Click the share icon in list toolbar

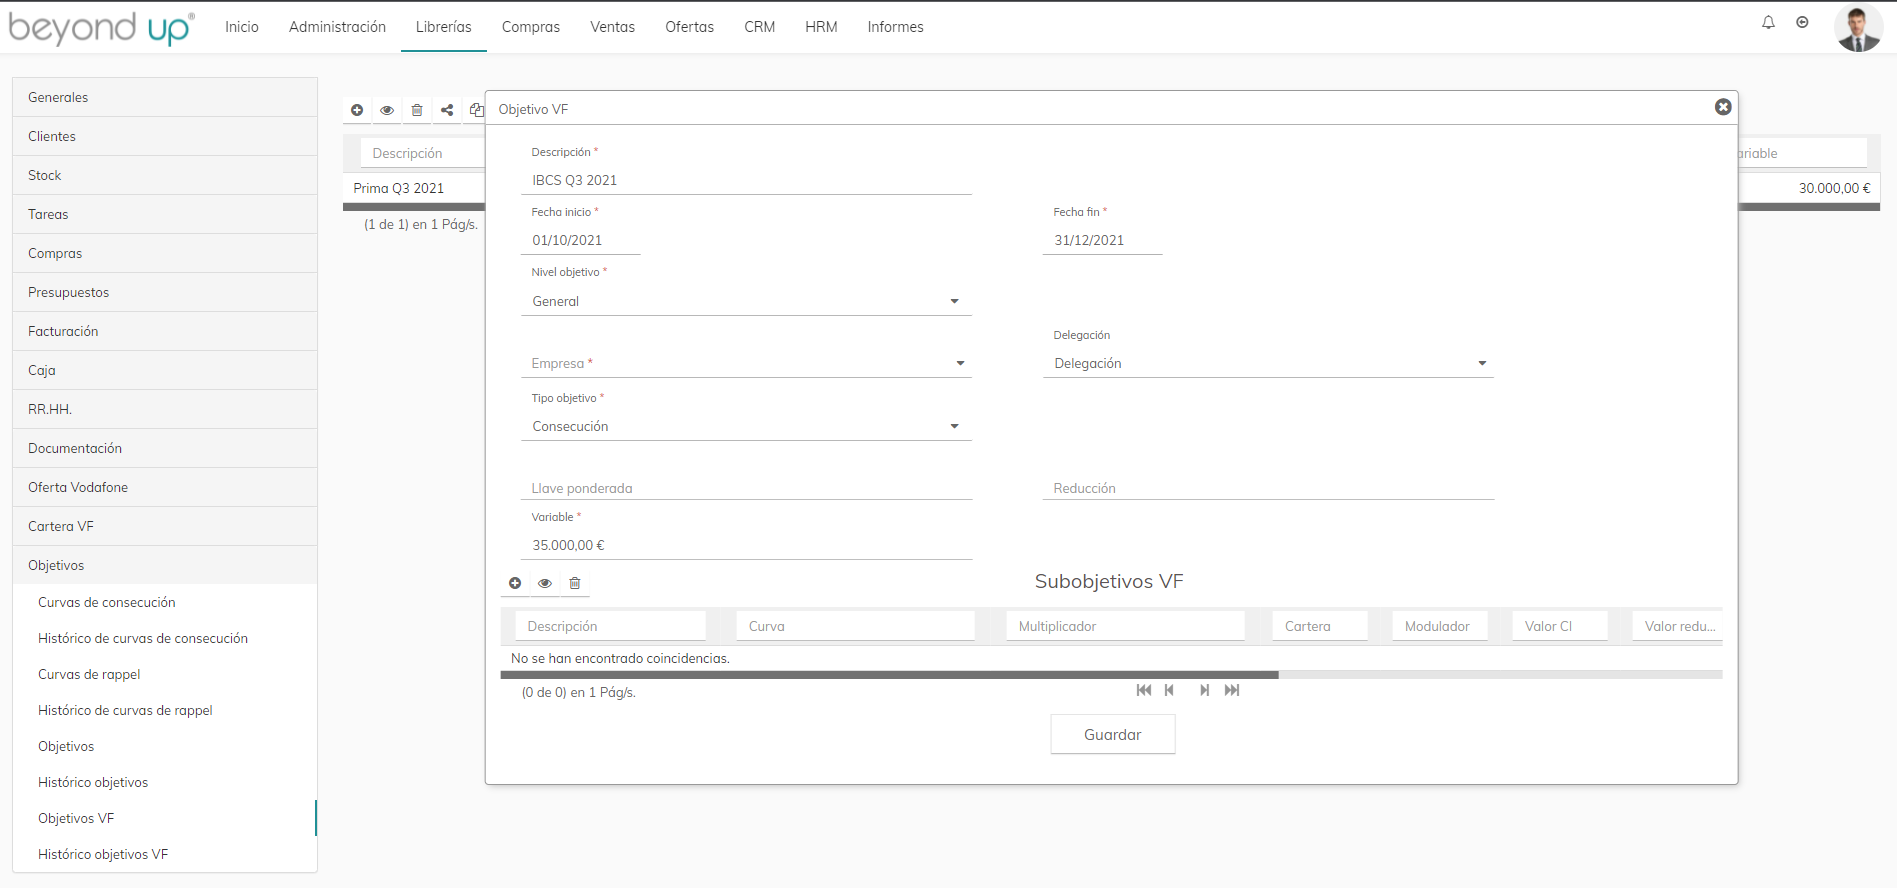point(447,110)
